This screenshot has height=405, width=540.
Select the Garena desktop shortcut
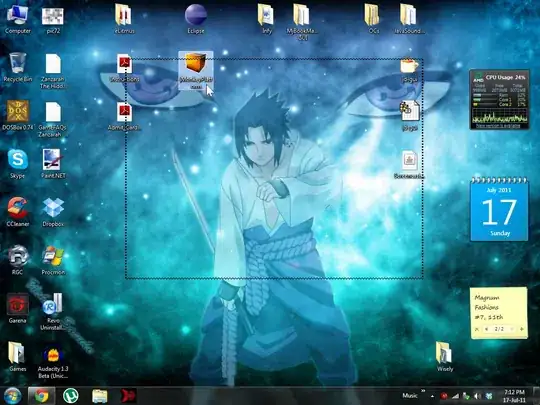point(18,308)
